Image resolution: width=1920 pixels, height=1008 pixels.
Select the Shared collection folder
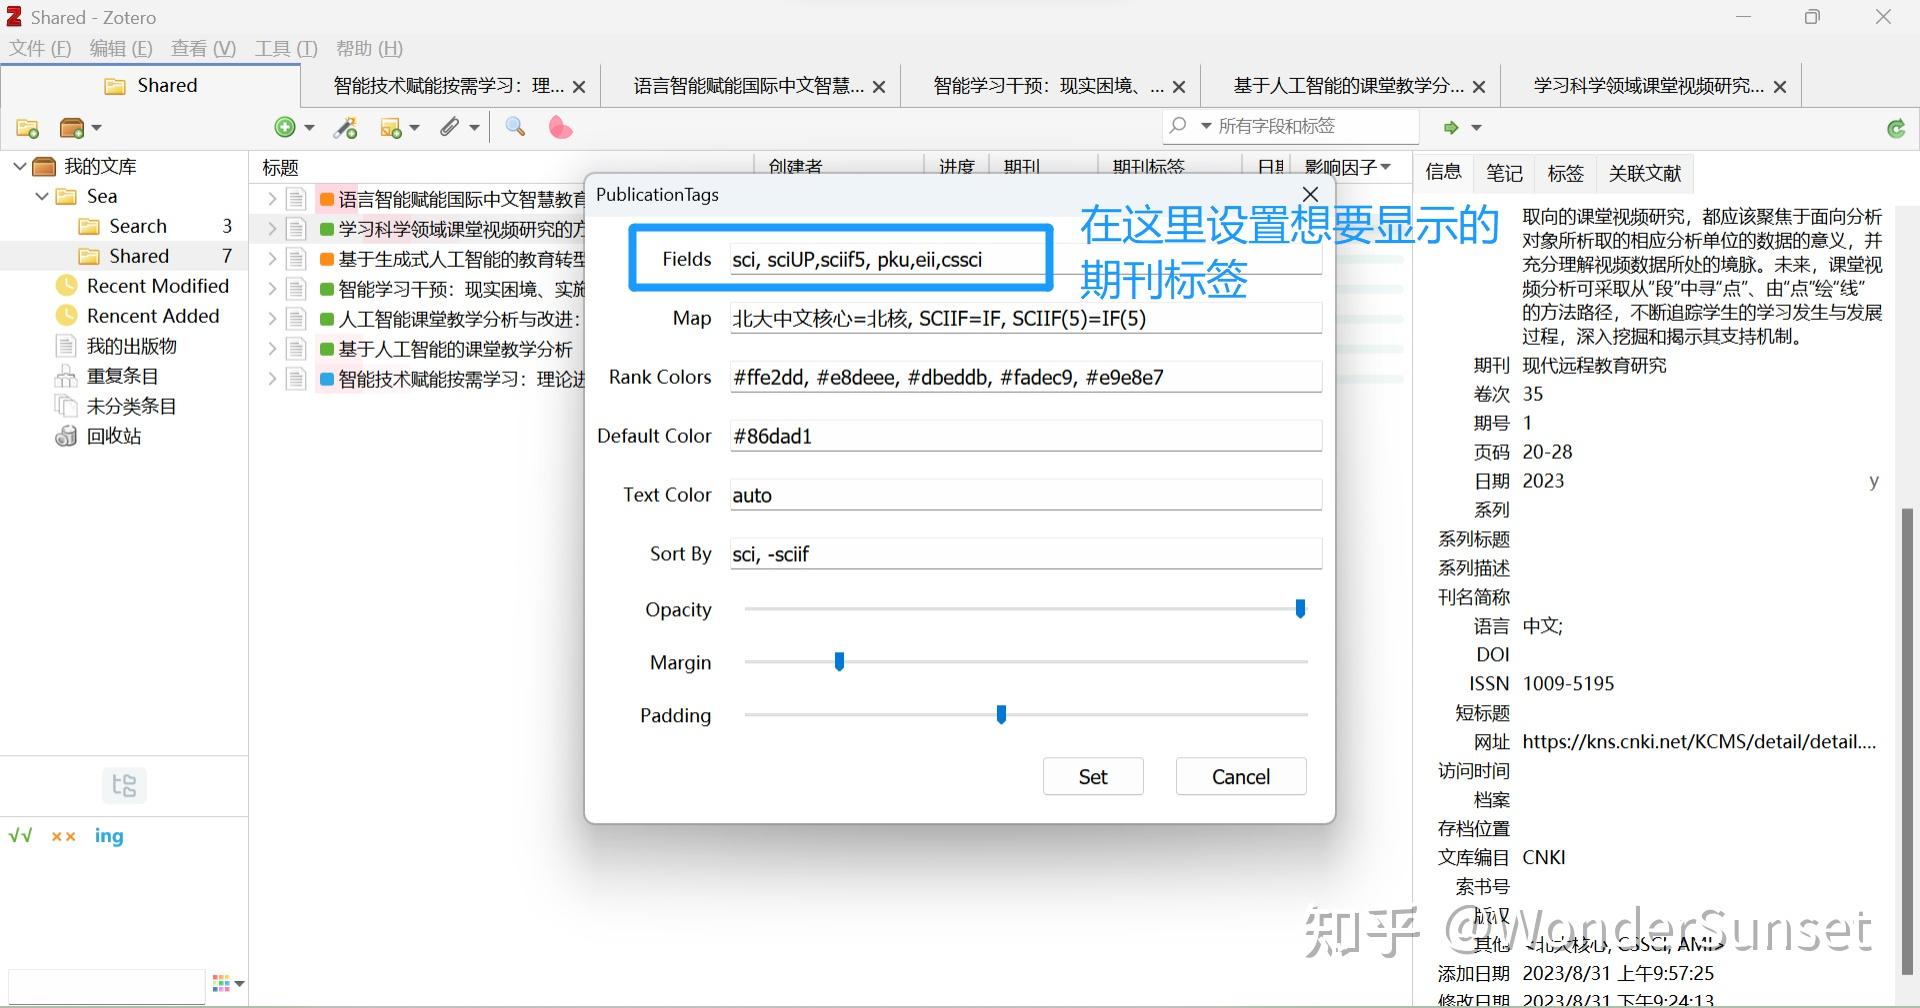coord(139,256)
